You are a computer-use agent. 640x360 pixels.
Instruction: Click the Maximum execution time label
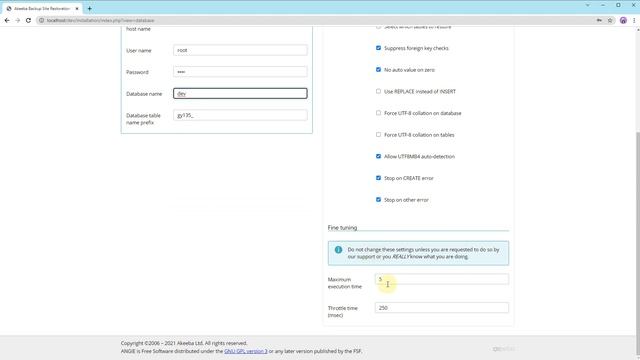click(344, 283)
